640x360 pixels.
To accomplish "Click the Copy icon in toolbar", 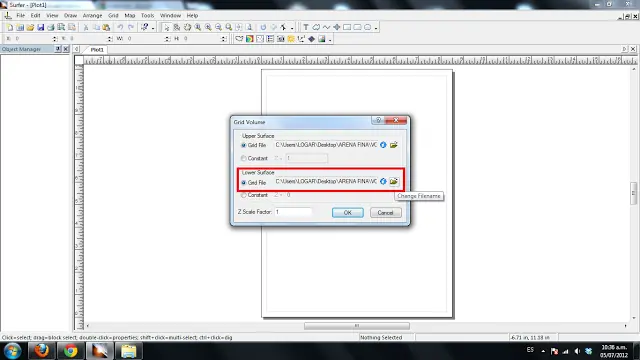I will click(96, 27).
